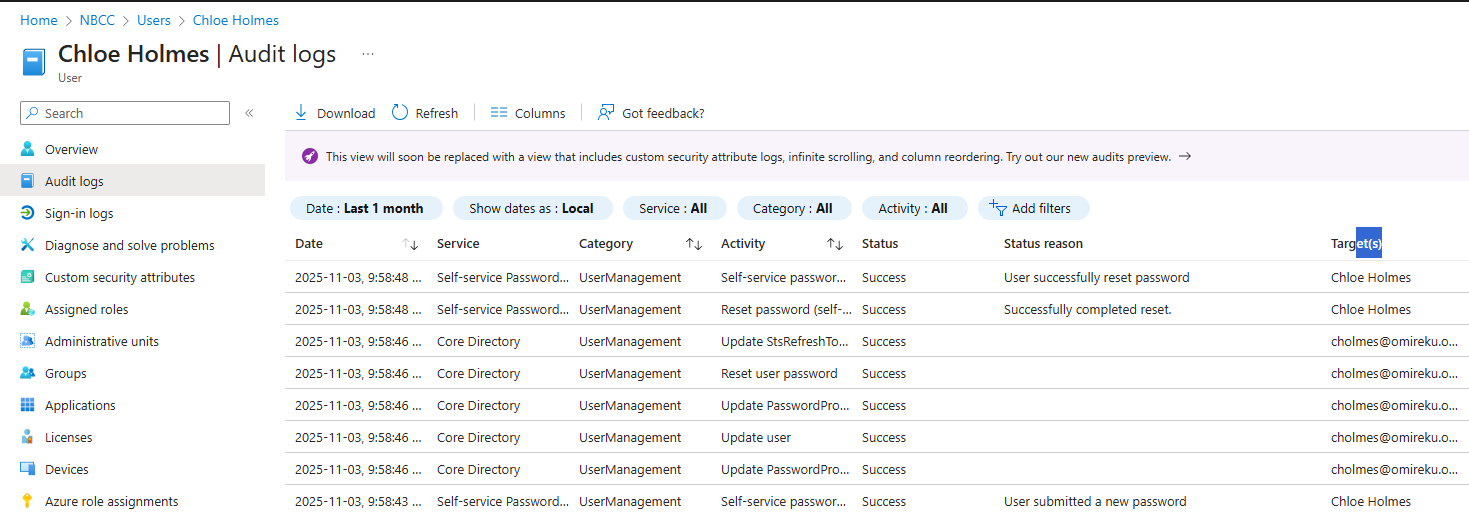Click the Add filters funnel icon
Screen dimensions: 1469x515
[x=997, y=207]
